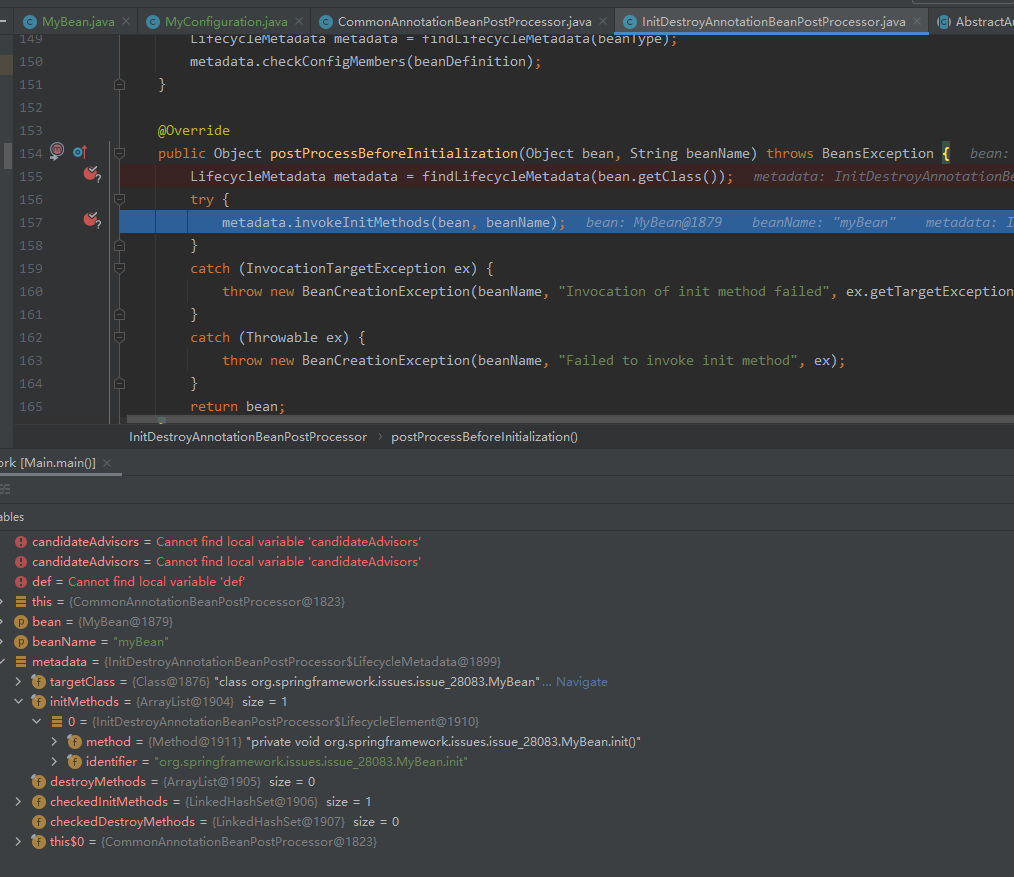Image resolution: width=1014 pixels, height=877 pixels.
Task: Click 'metadata.checkConfigMembers' on line 150
Action: click(x=297, y=61)
